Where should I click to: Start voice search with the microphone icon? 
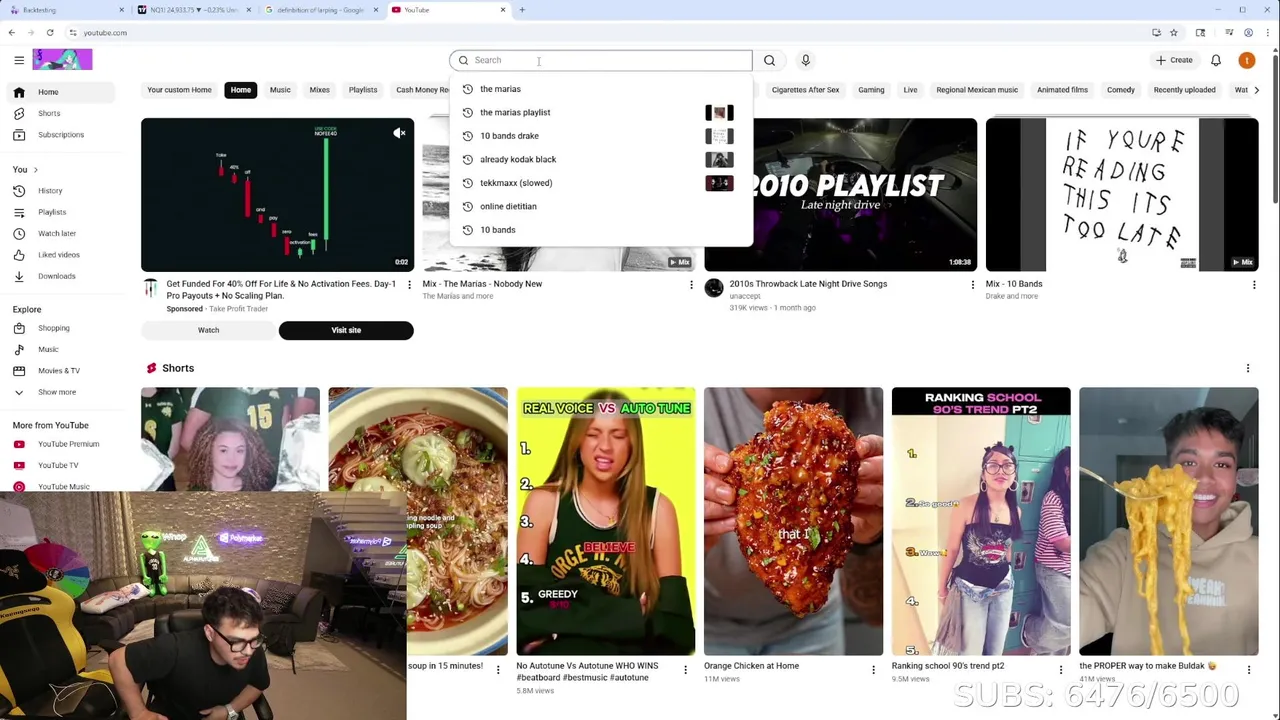pos(805,60)
